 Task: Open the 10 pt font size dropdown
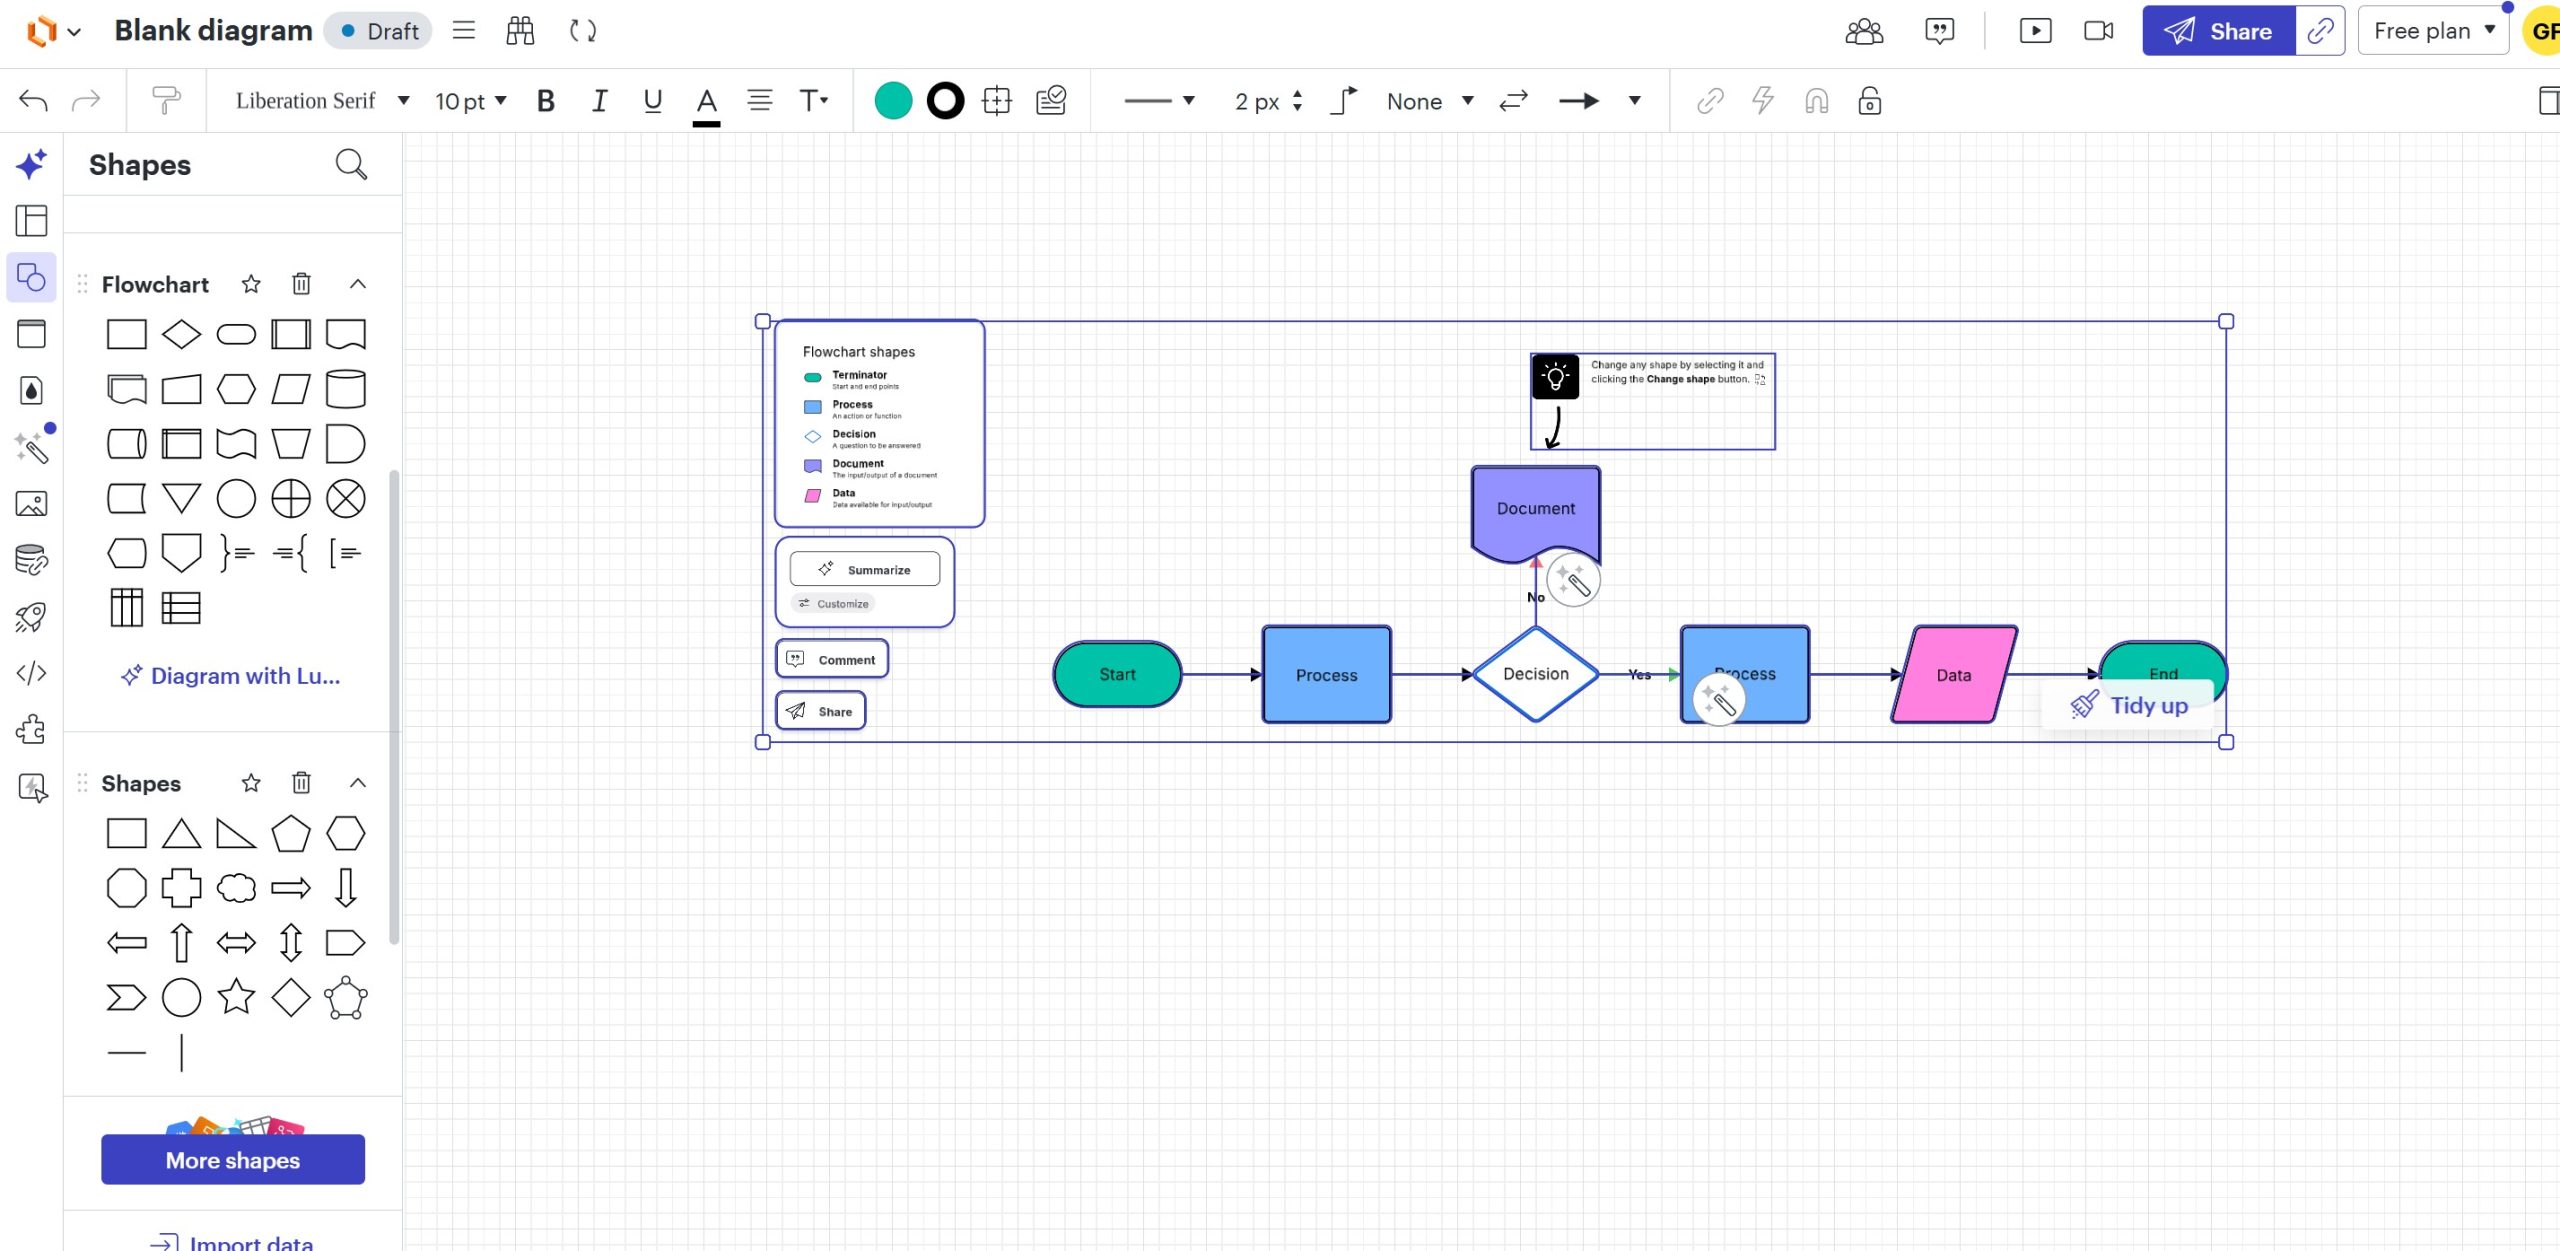(x=471, y=101)
